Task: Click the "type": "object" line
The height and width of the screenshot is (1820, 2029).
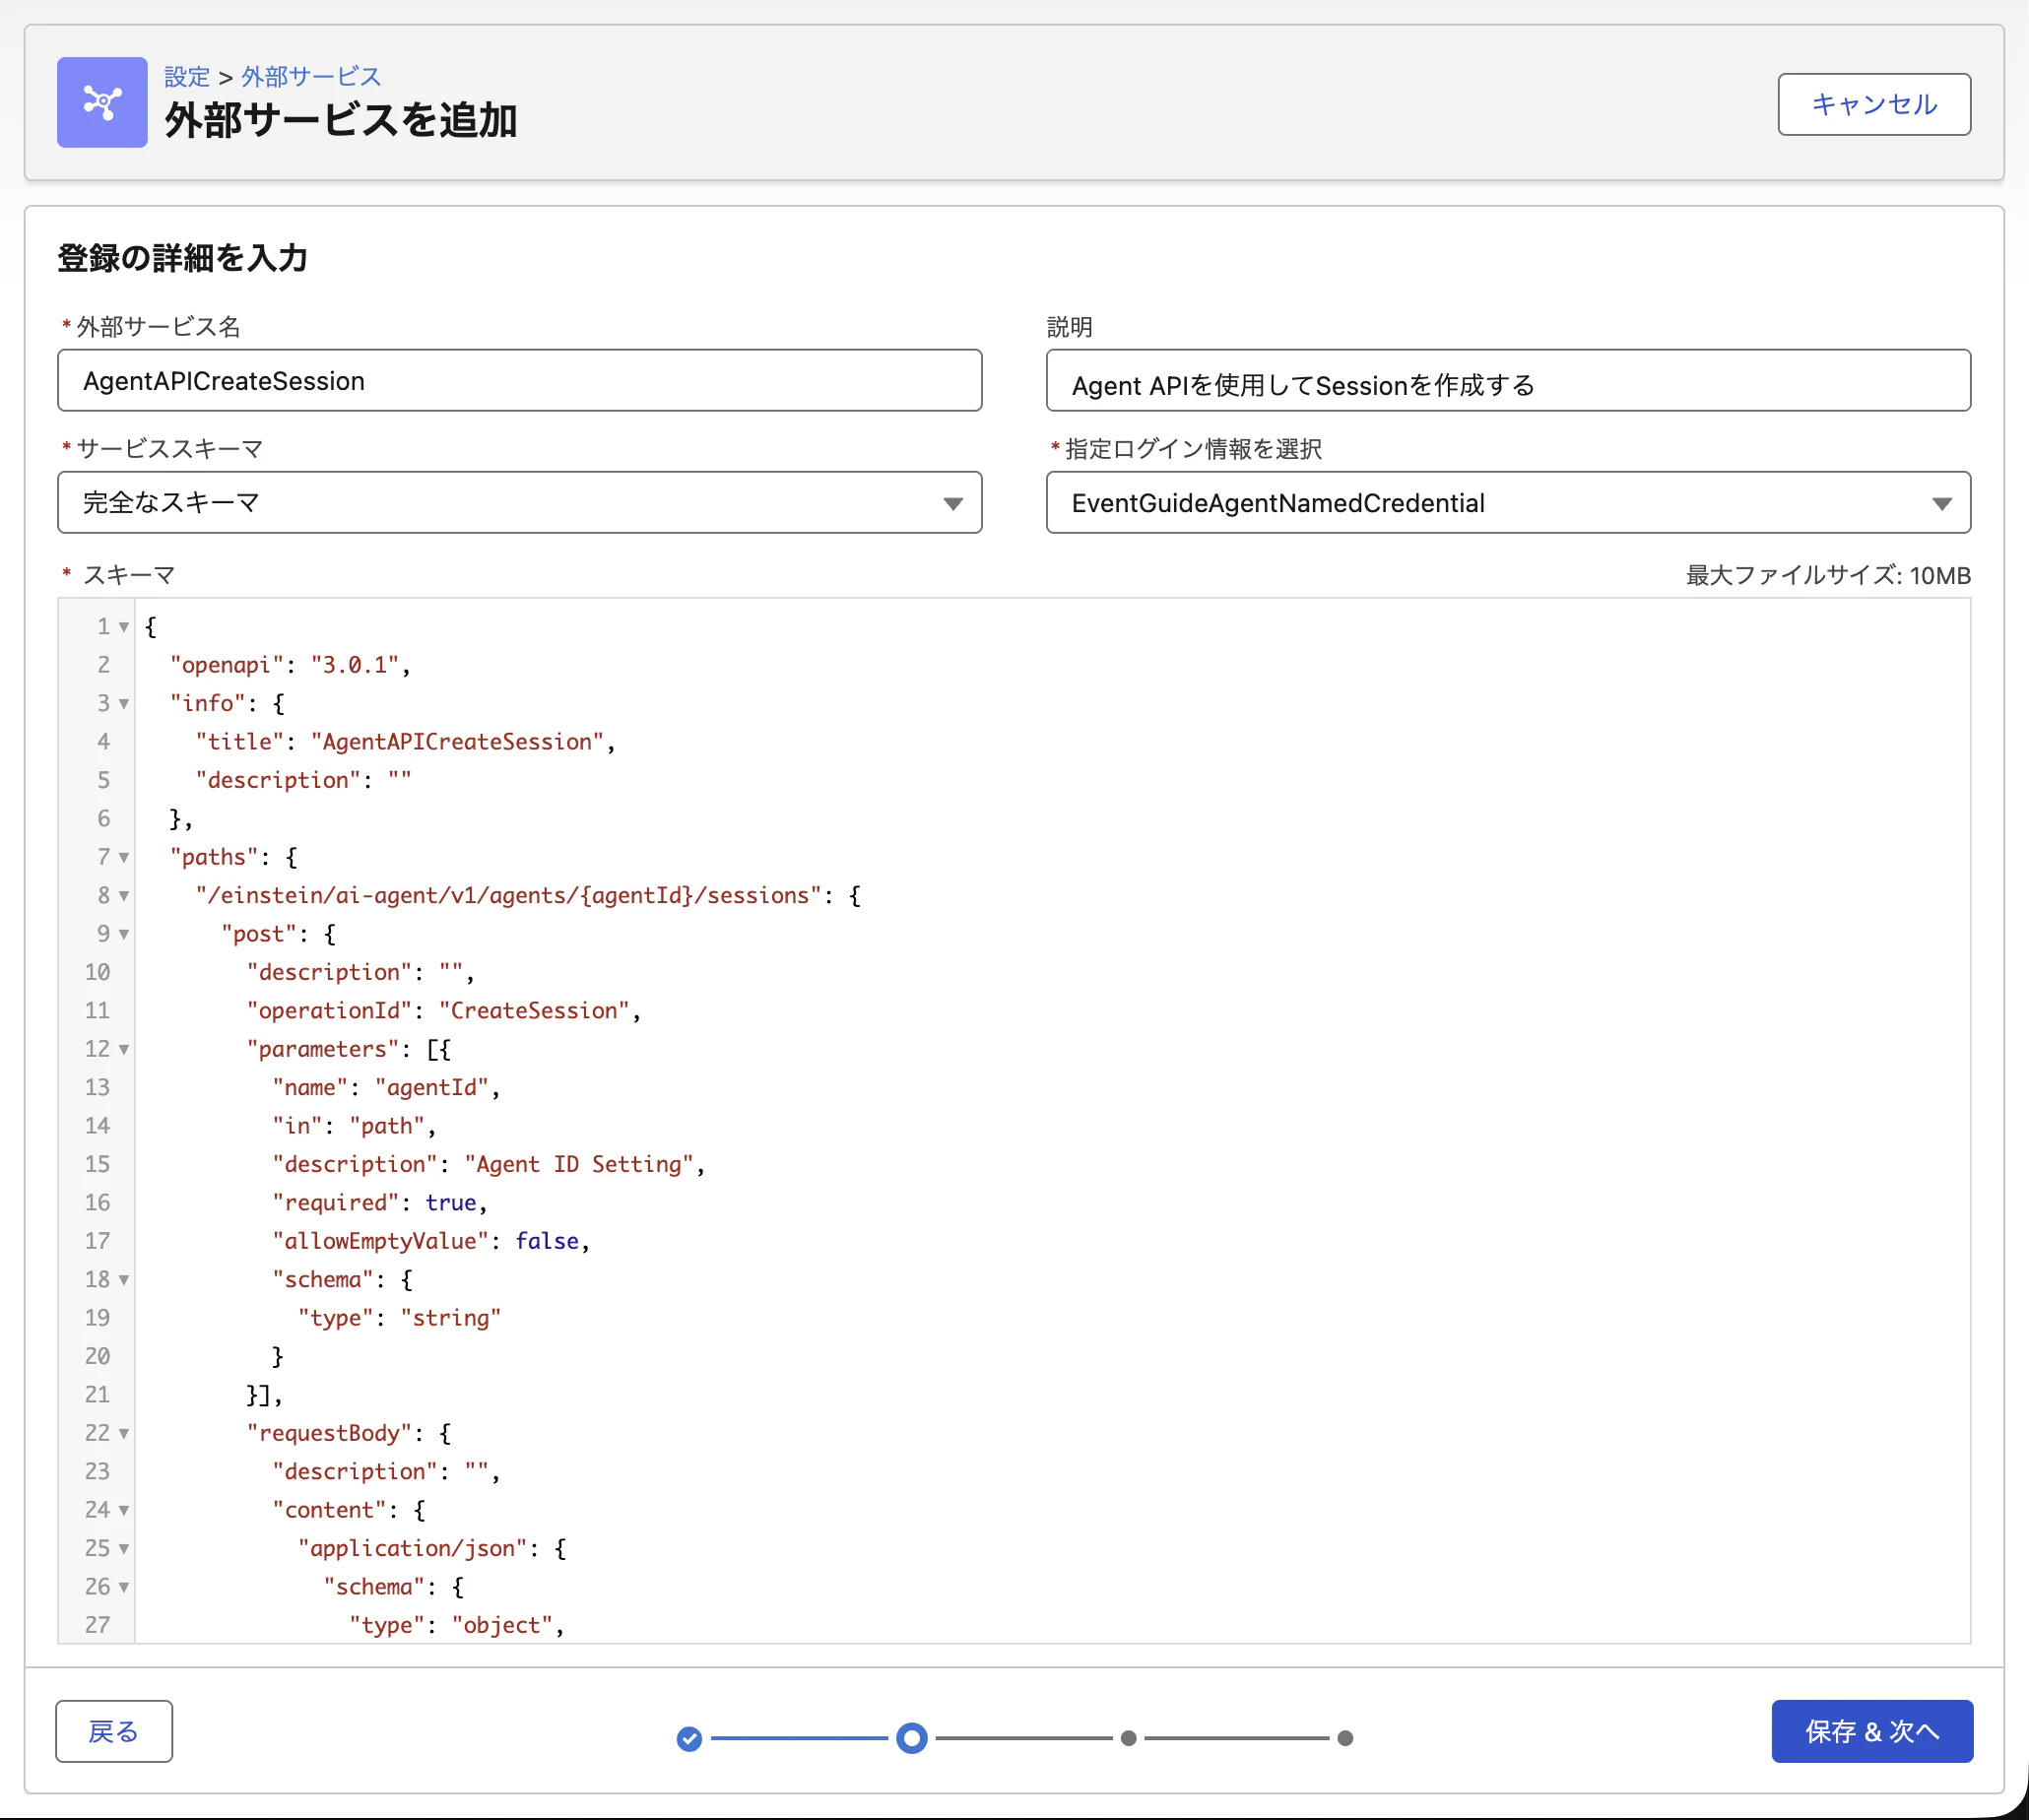Action: 456,1625
